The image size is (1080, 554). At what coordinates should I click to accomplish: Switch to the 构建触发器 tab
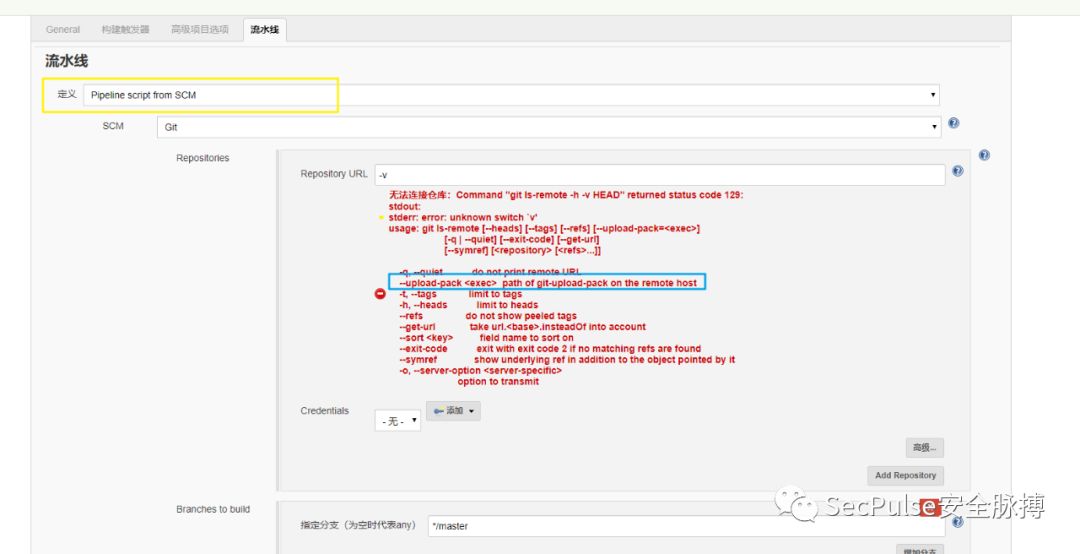click(125, 30)
